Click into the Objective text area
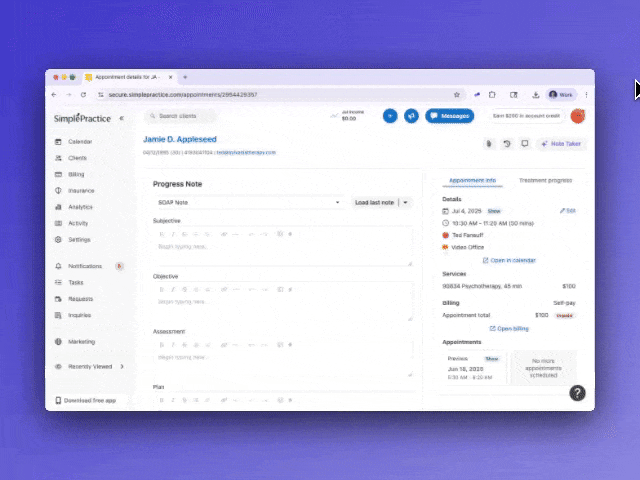The image size is (640, 480). [x=282, y=308]
